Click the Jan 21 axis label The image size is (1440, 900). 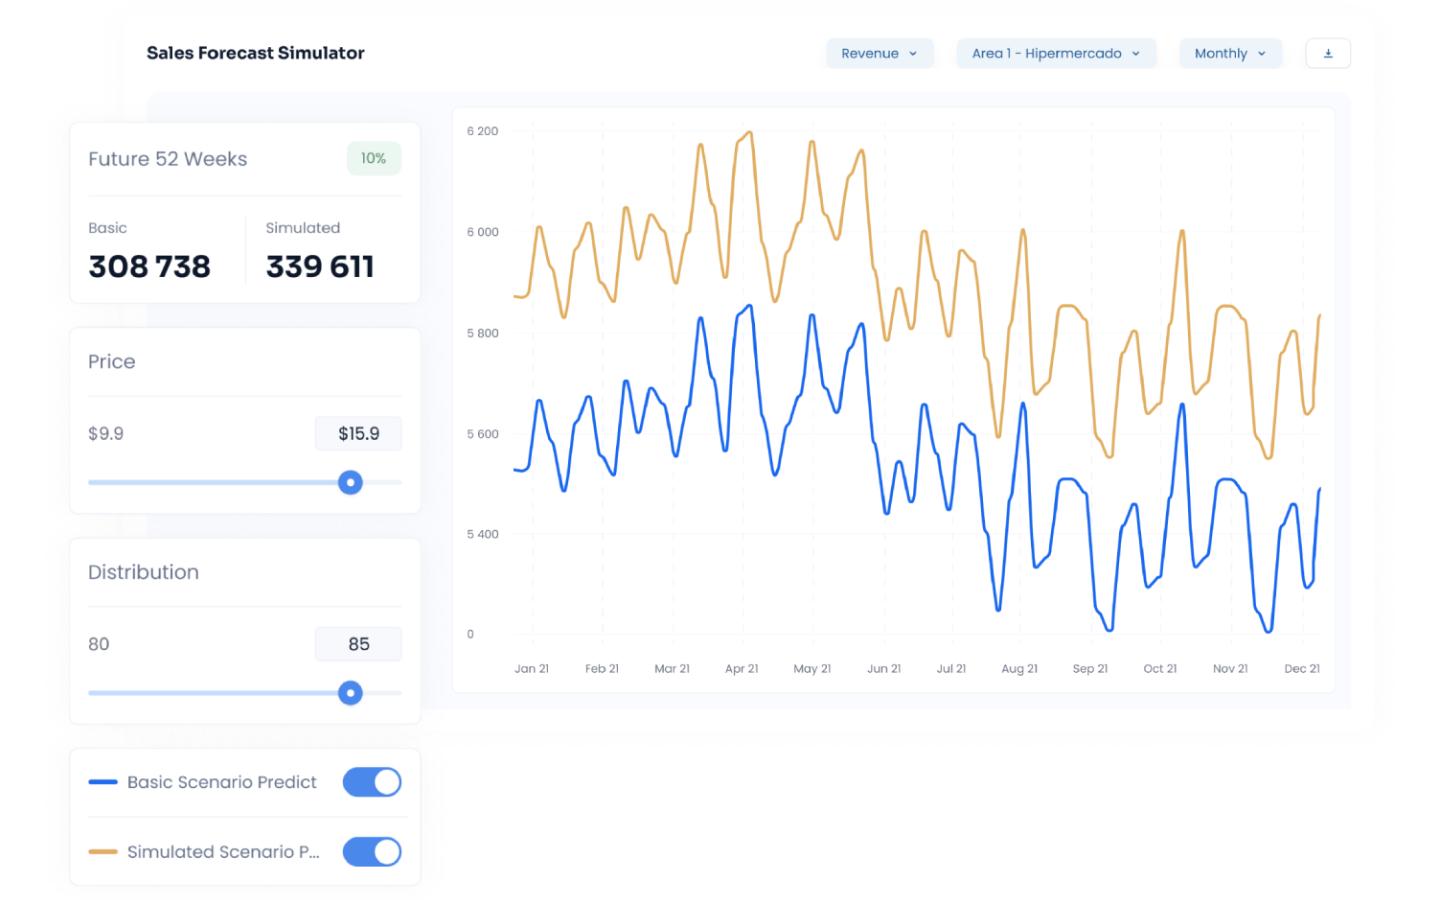pyautogui.click(x=531, y=668)
